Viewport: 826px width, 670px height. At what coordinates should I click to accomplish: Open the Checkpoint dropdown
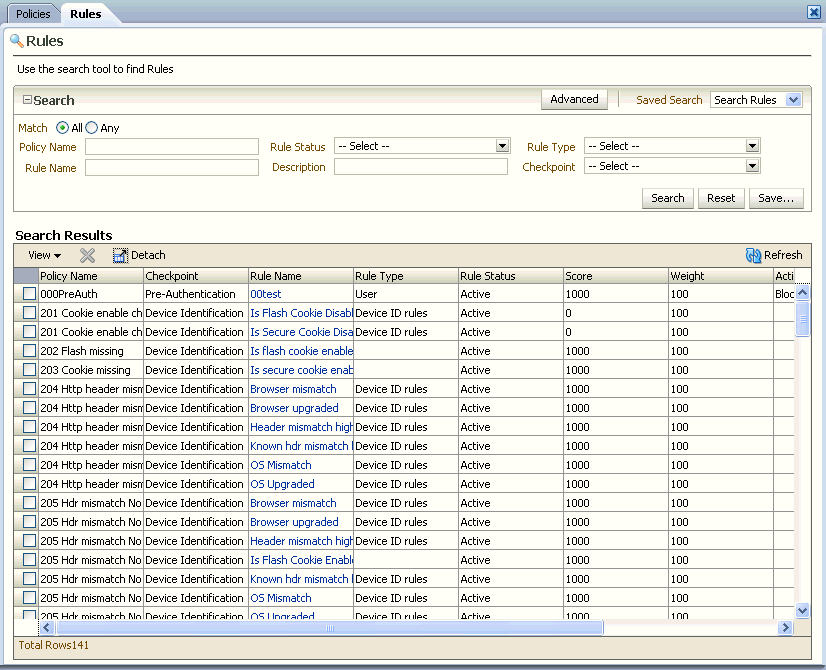click(x=752, y=166)
